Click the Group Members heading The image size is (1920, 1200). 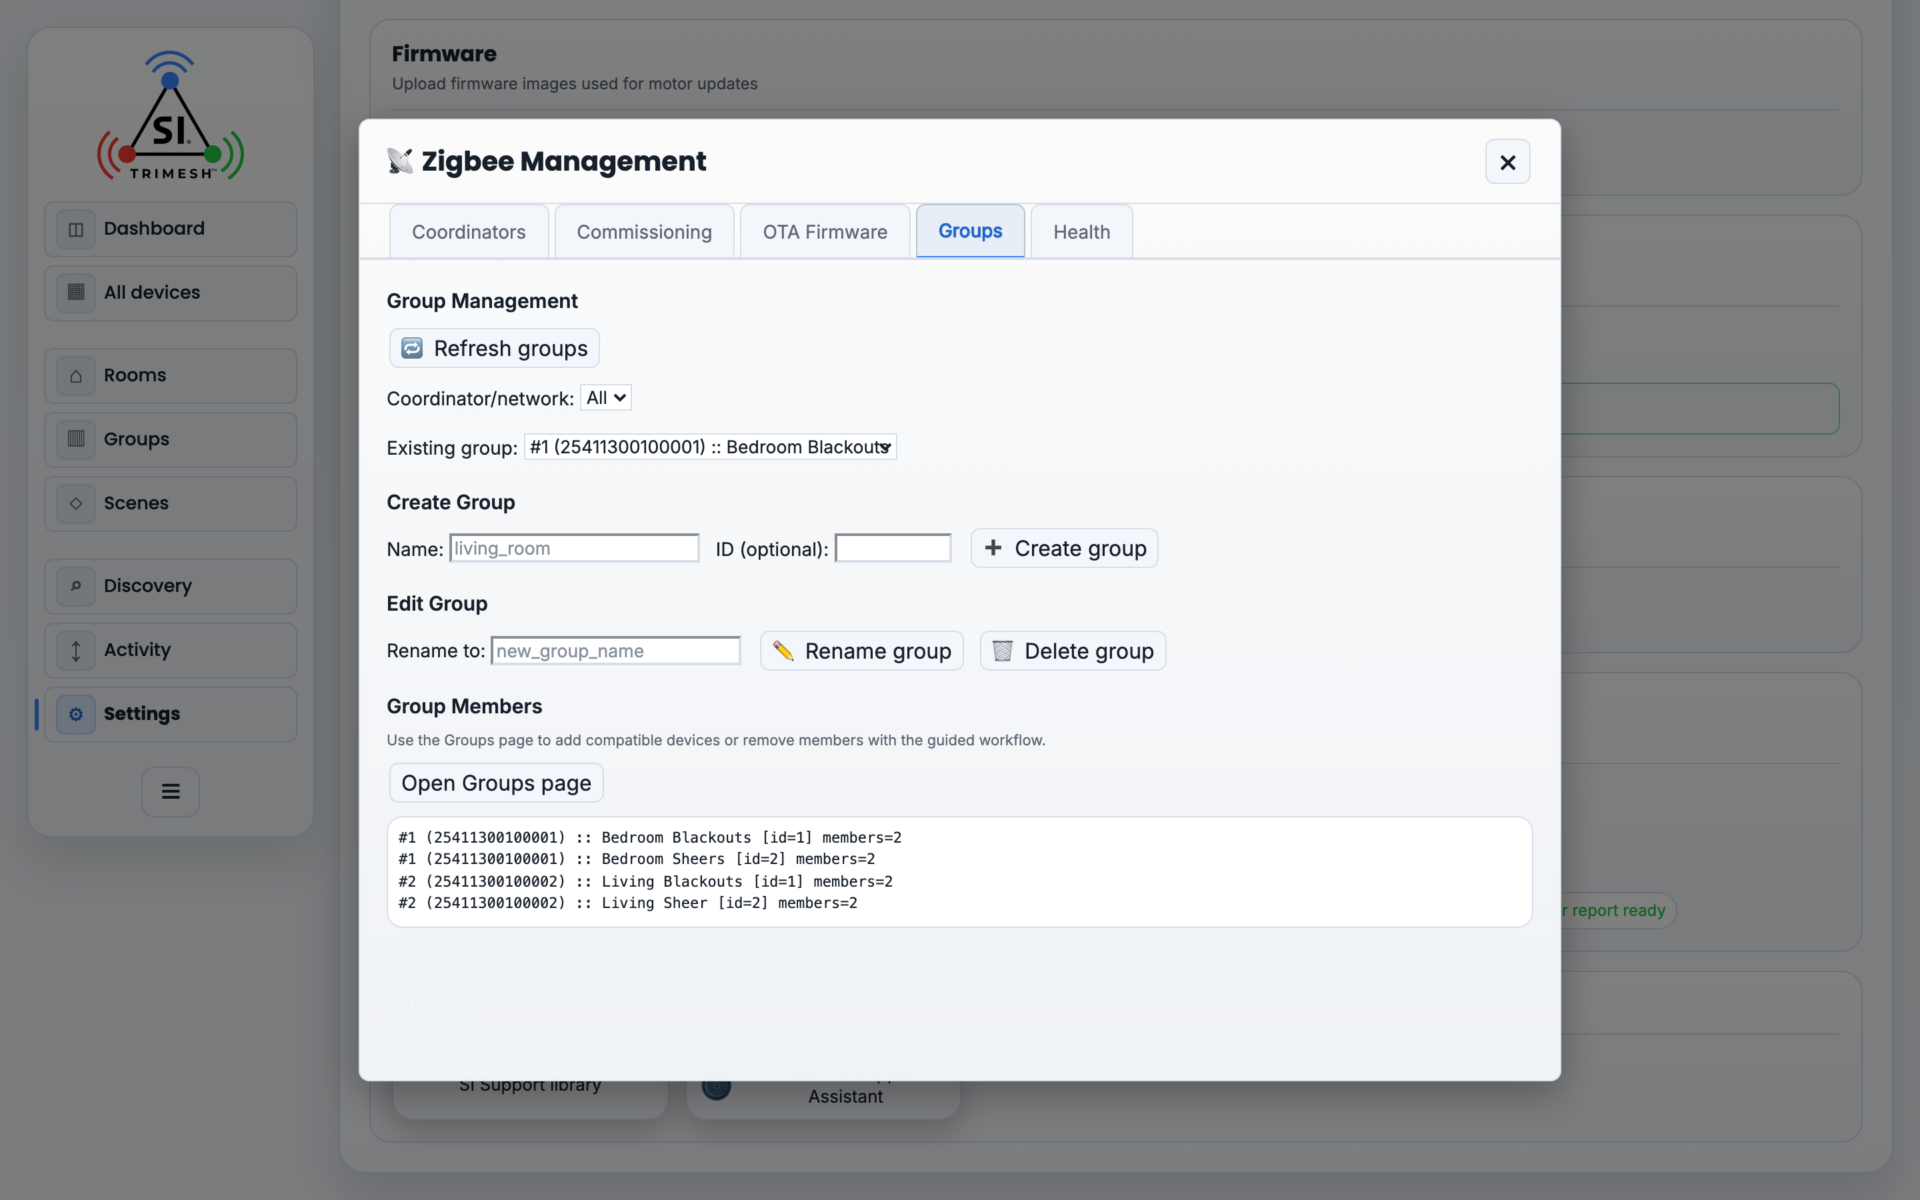click(x=464, y=706)
